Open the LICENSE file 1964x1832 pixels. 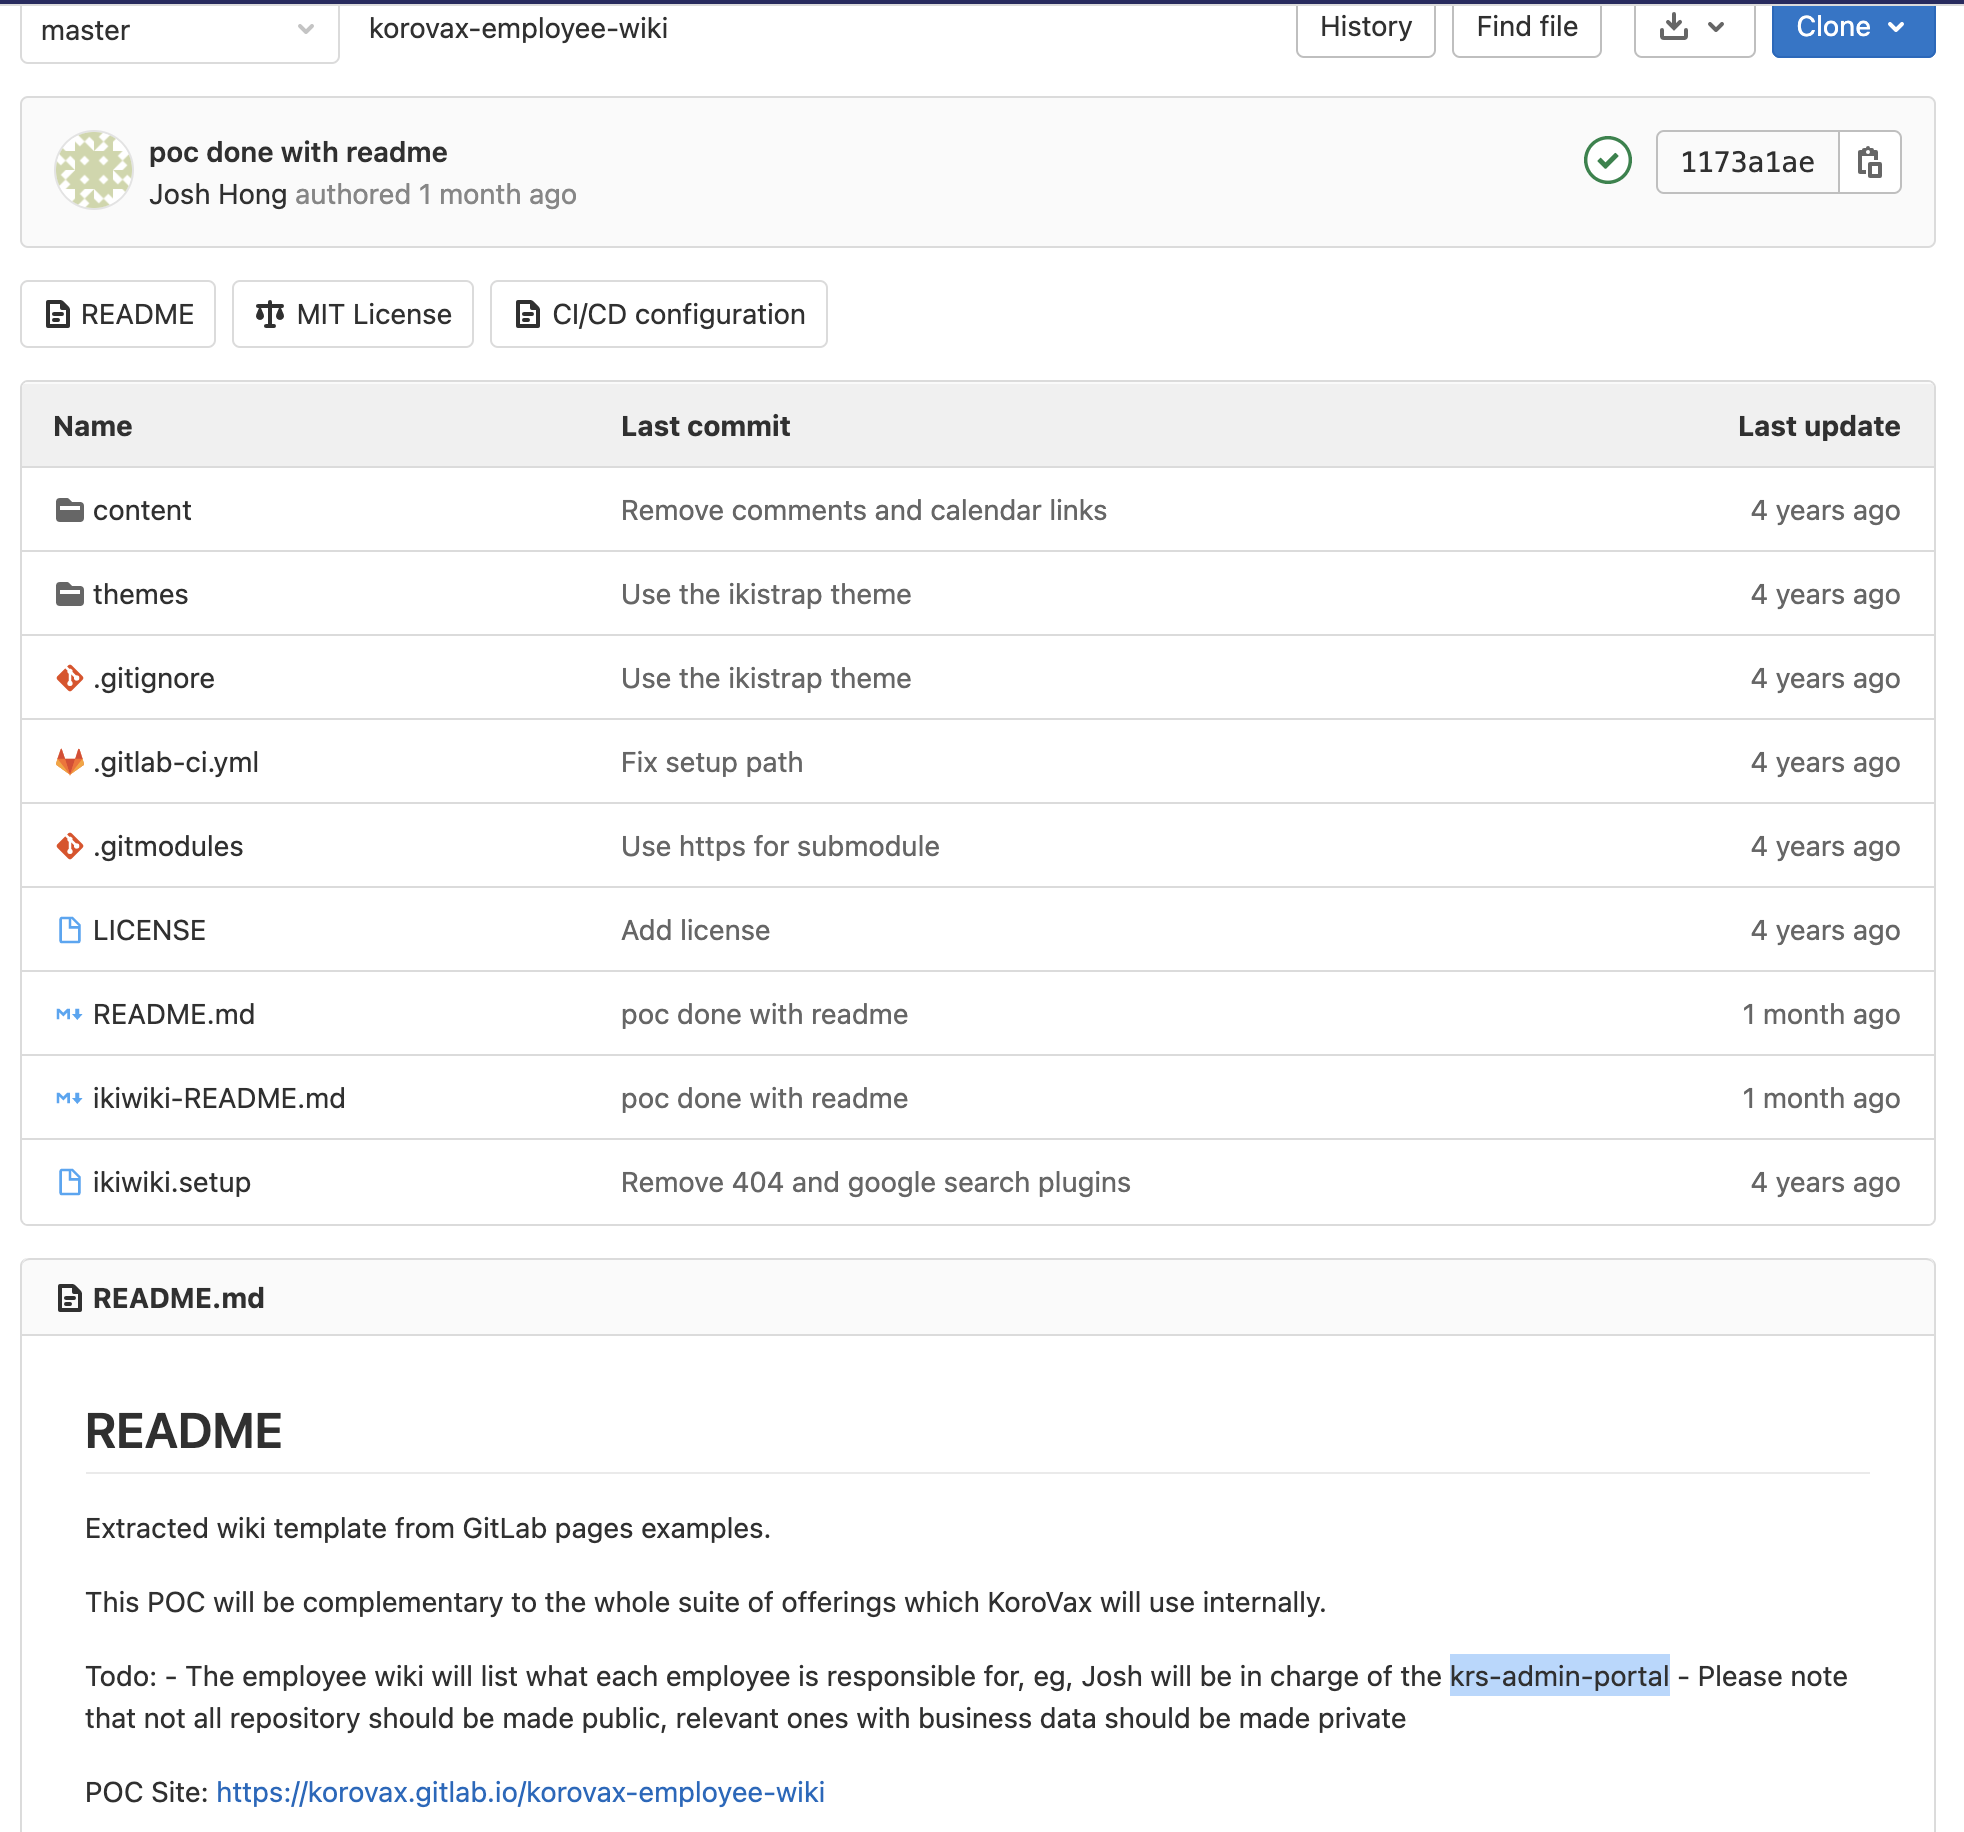point(149,930)
